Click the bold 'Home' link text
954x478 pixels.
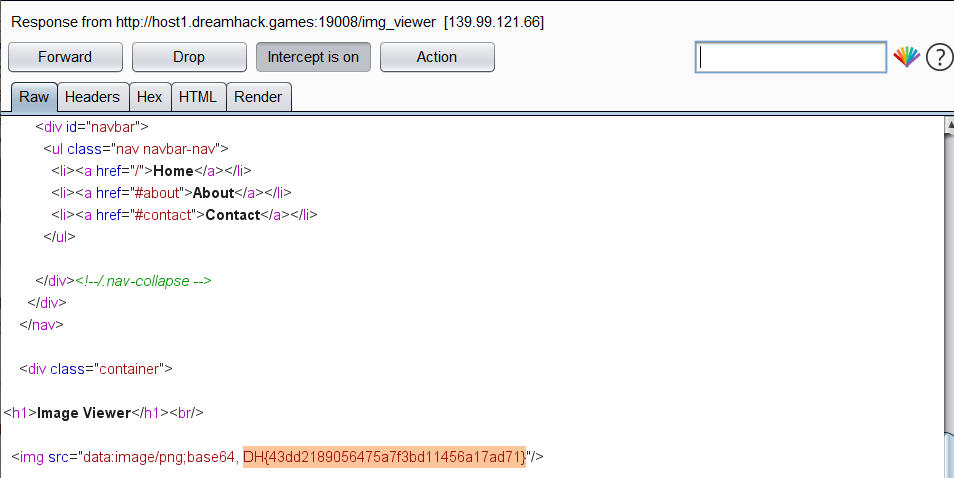click(173, 171)
